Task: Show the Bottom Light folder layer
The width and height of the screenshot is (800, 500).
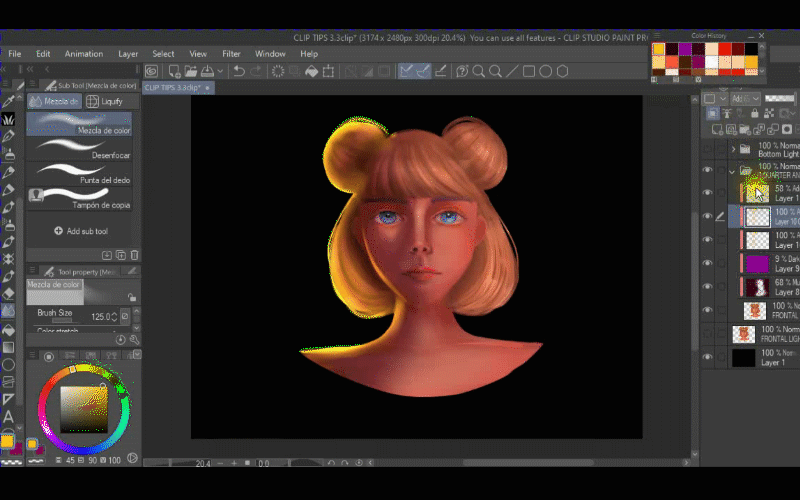Action: click(708, 148)
